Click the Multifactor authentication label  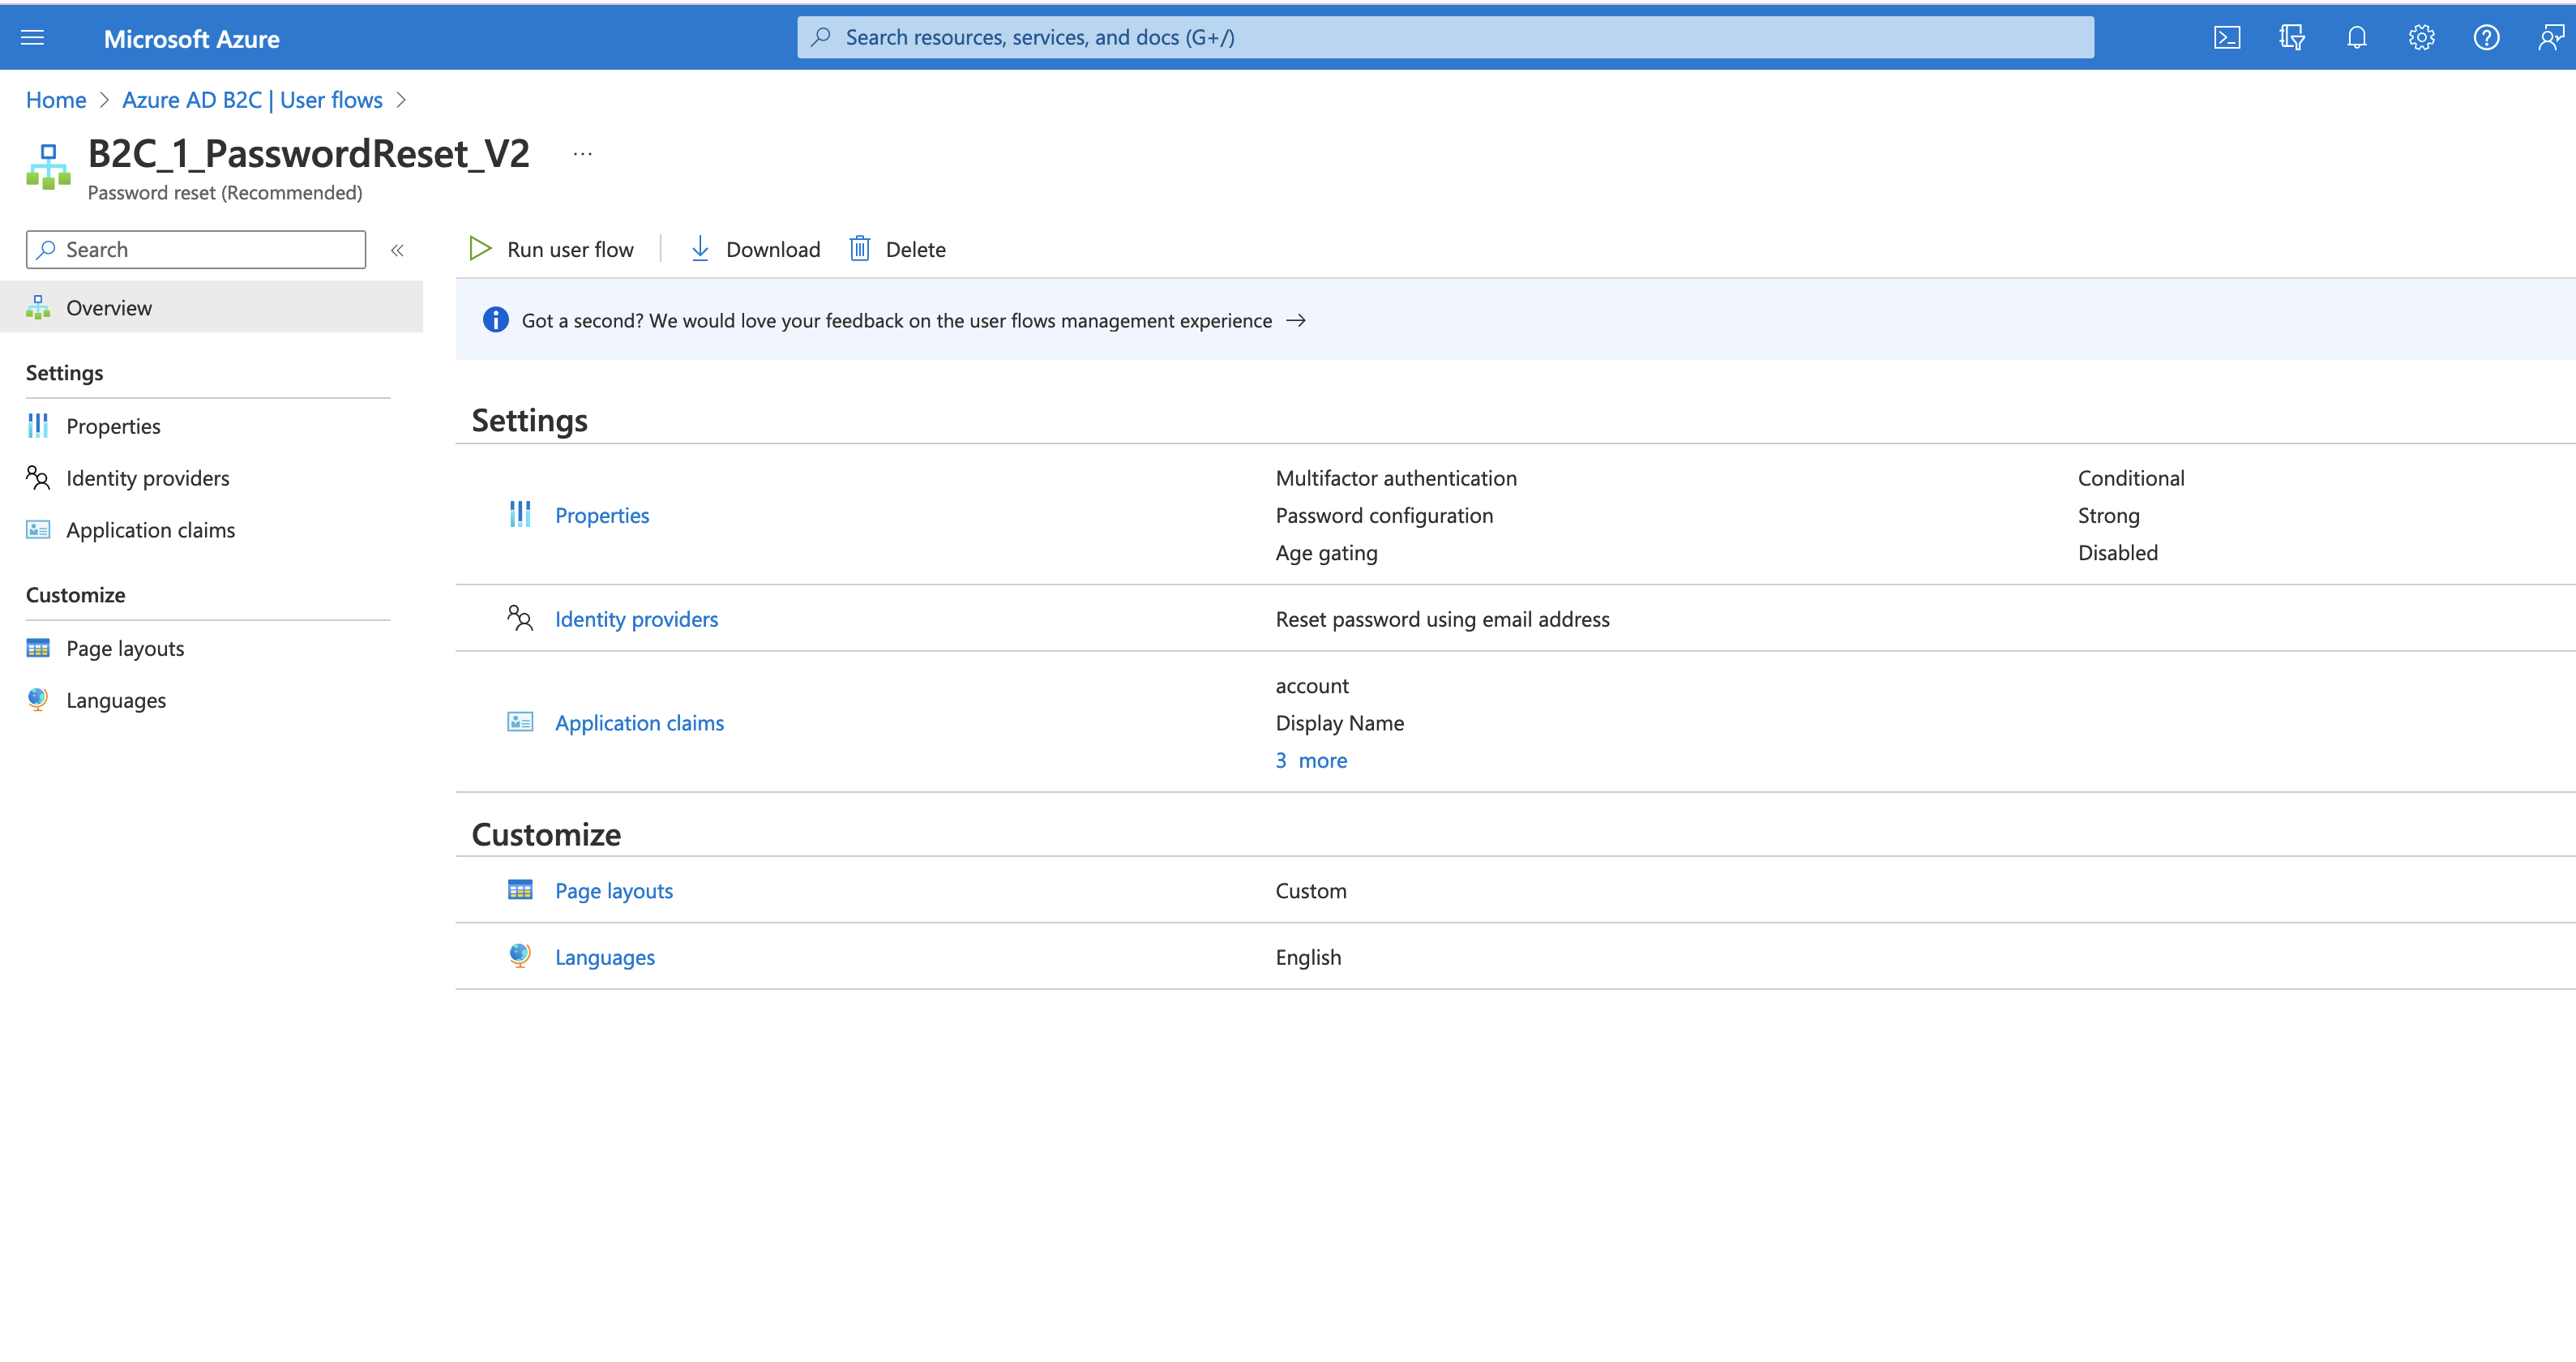click(1396, 478)
